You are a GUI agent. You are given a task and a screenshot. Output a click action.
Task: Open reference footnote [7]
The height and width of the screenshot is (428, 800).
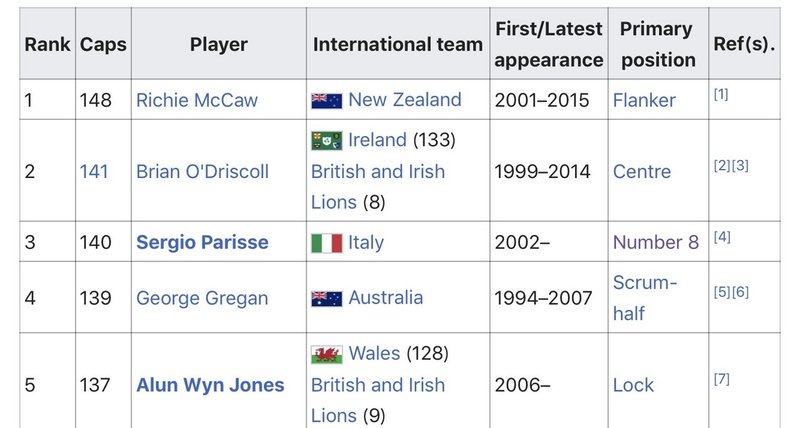coord(721,379)
